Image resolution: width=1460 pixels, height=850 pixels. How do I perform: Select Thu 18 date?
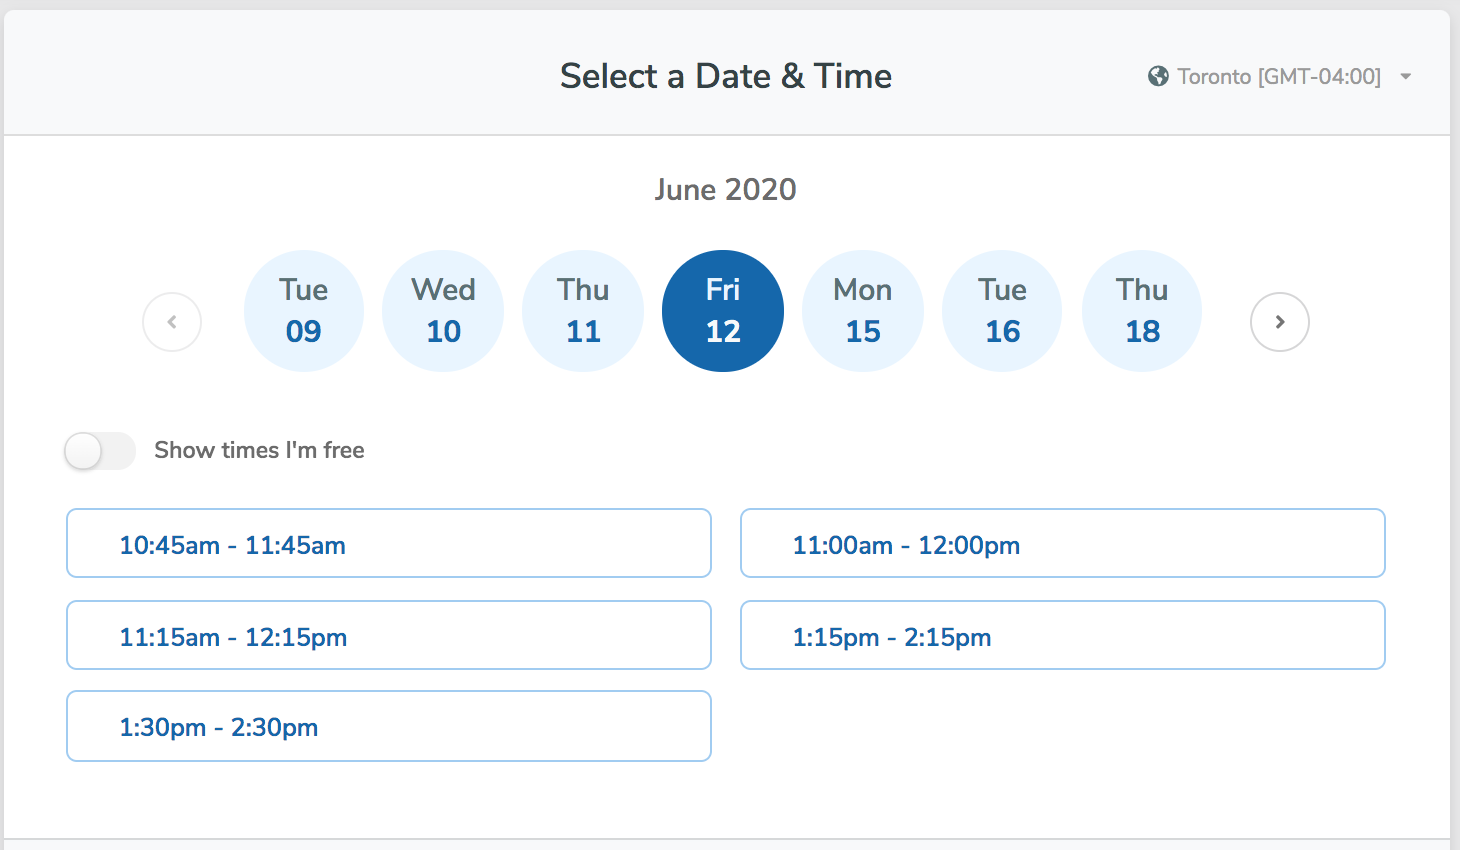(1142, 311)
